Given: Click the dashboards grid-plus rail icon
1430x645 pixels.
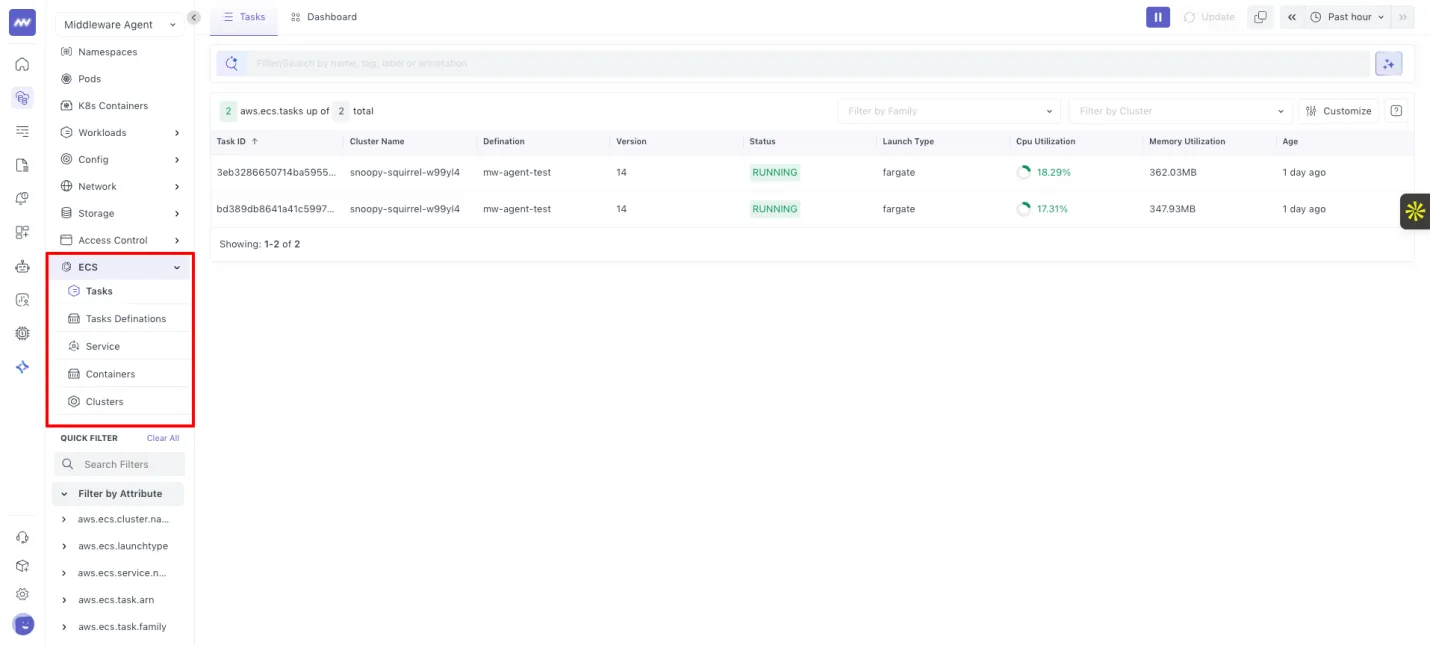Looking at the screenshot, I should point(22,232).
